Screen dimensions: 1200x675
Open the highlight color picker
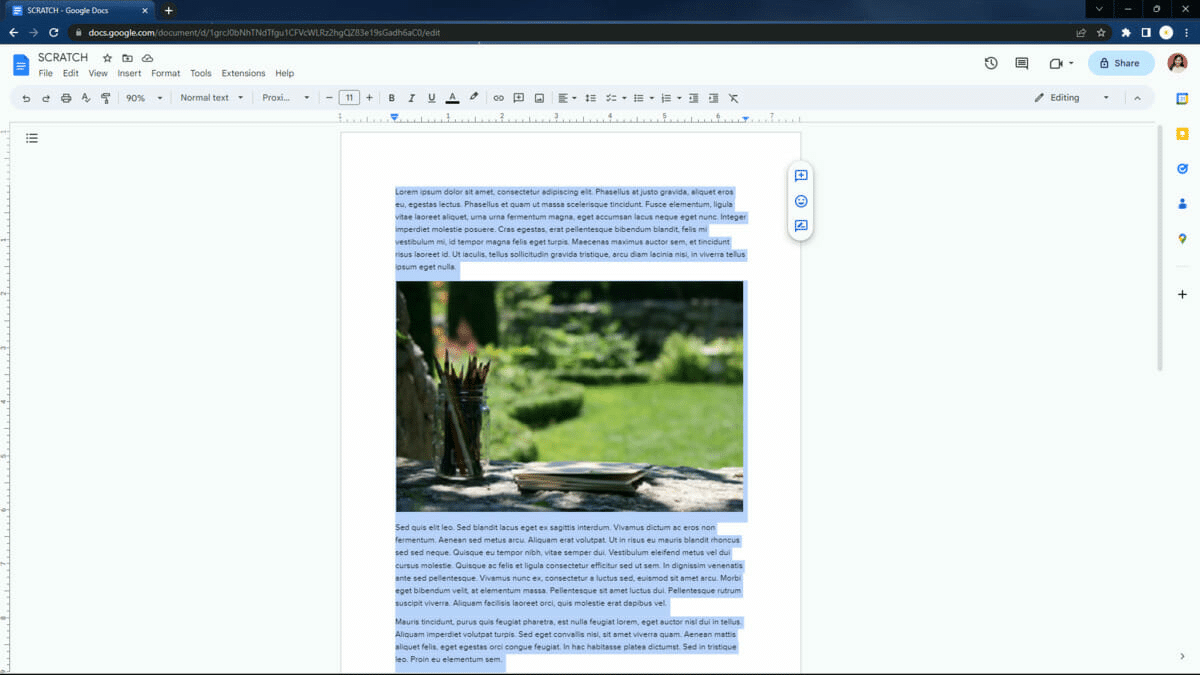[474, 98]
